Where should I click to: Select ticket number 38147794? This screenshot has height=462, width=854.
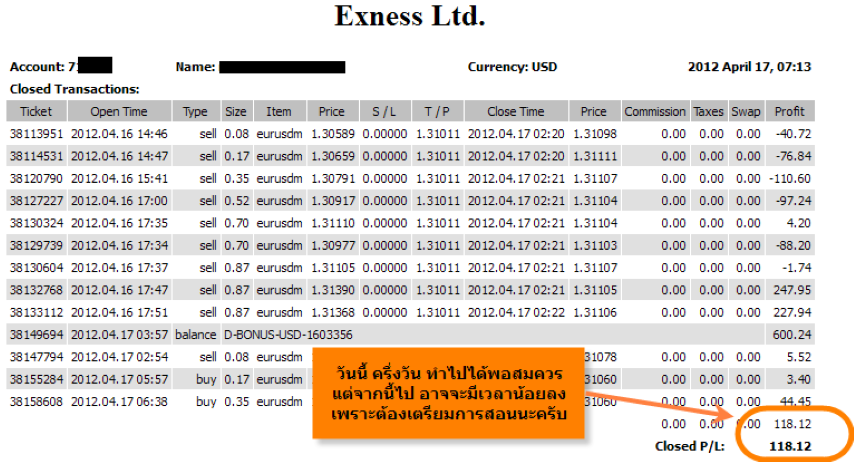[36, 357]
